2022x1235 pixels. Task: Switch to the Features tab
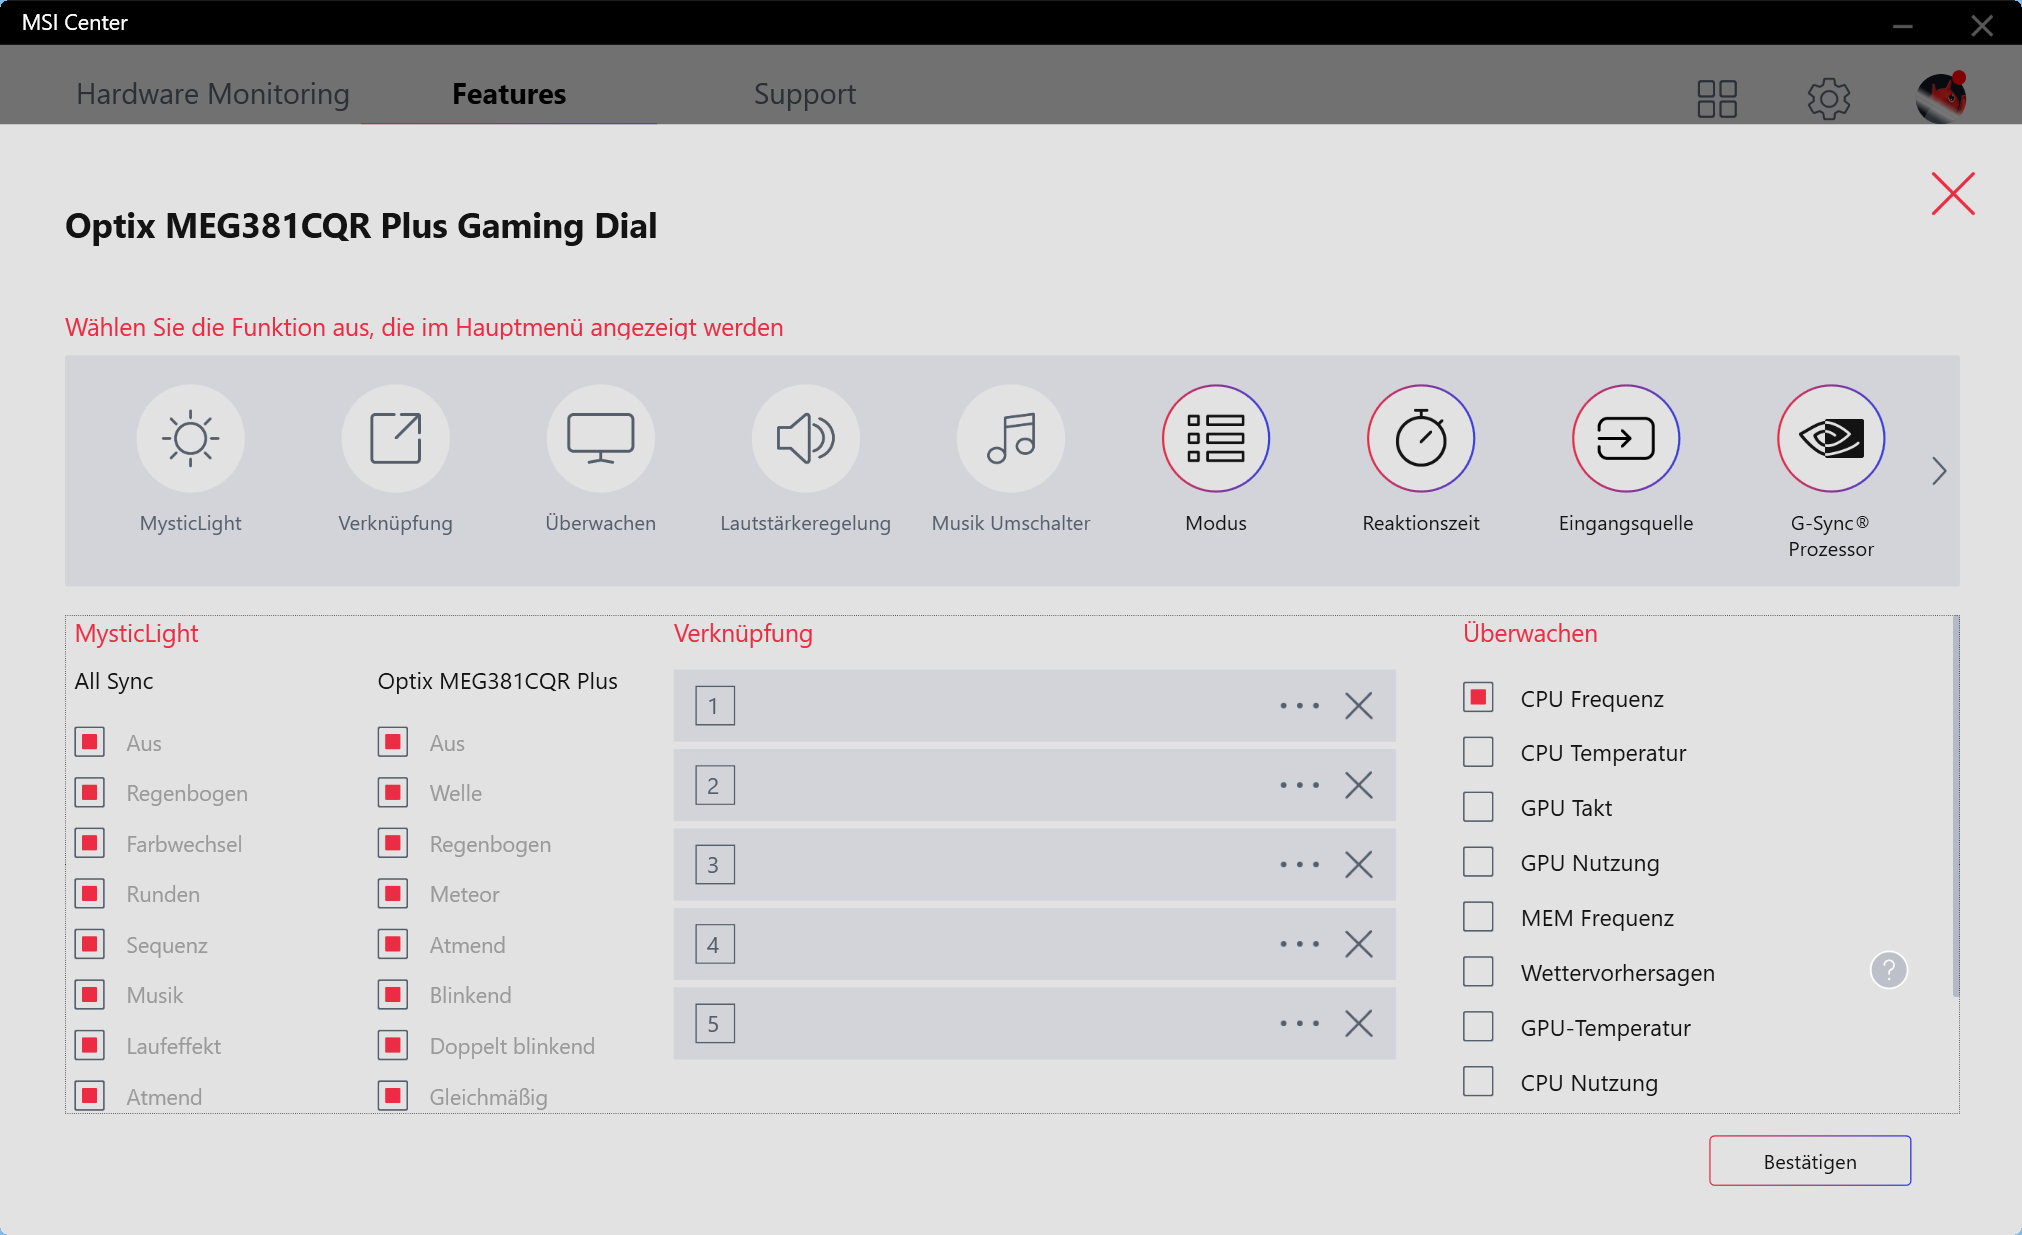[509, 94]
